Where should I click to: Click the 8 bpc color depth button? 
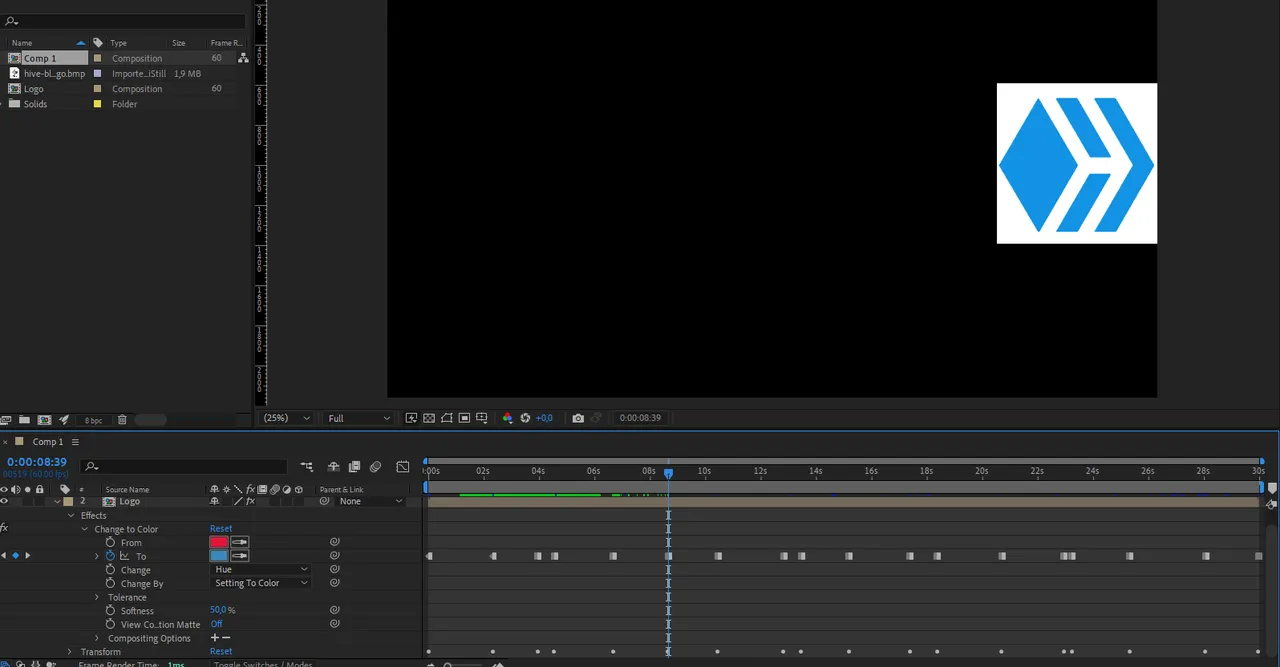pyautogui.click(x=93, y=420)
